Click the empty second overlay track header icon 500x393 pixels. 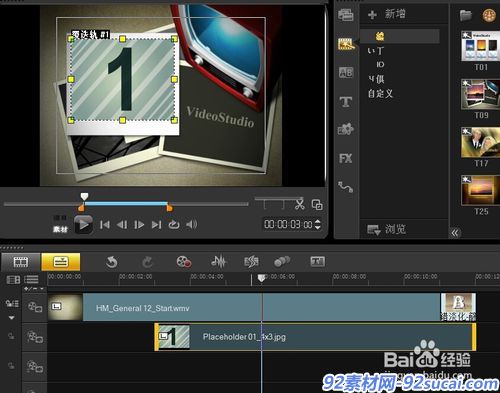pos(35,367)
